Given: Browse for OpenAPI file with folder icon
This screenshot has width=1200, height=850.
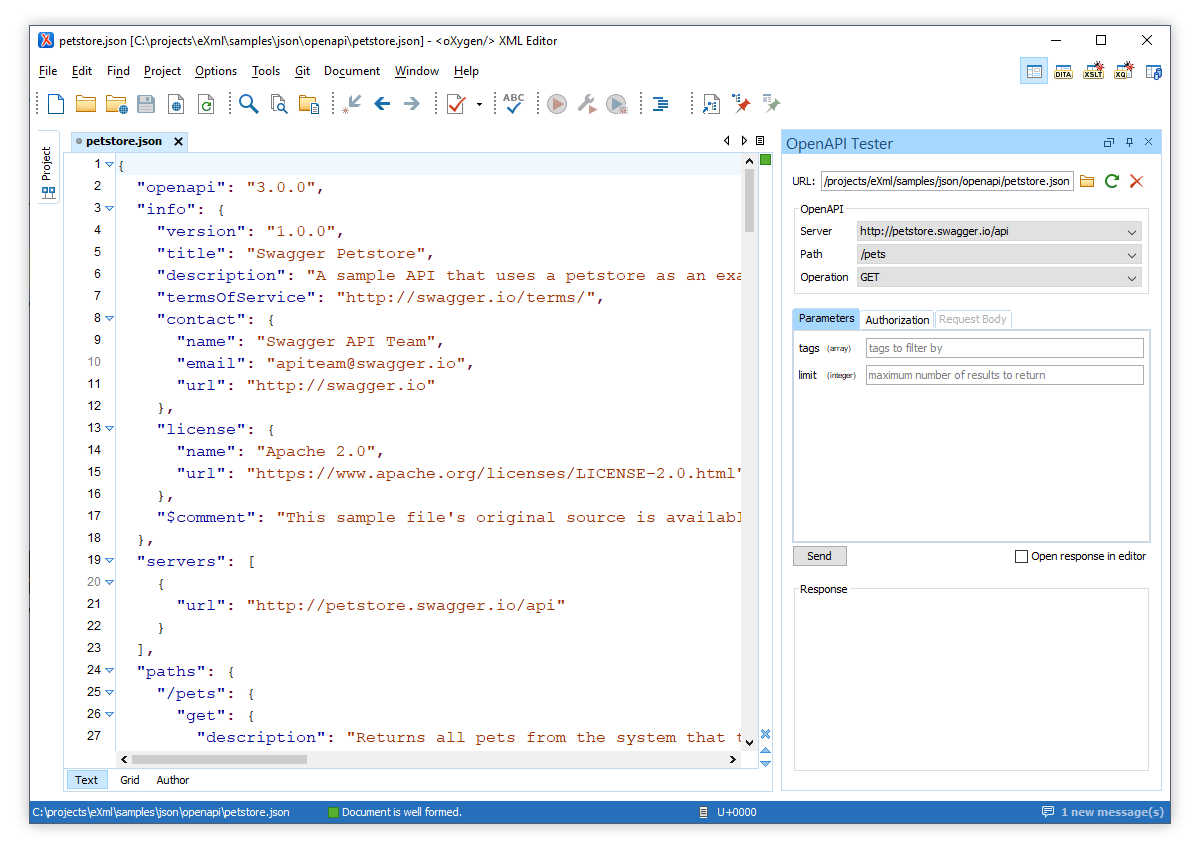Looking at the screenshot, I should click(1087, 181).
